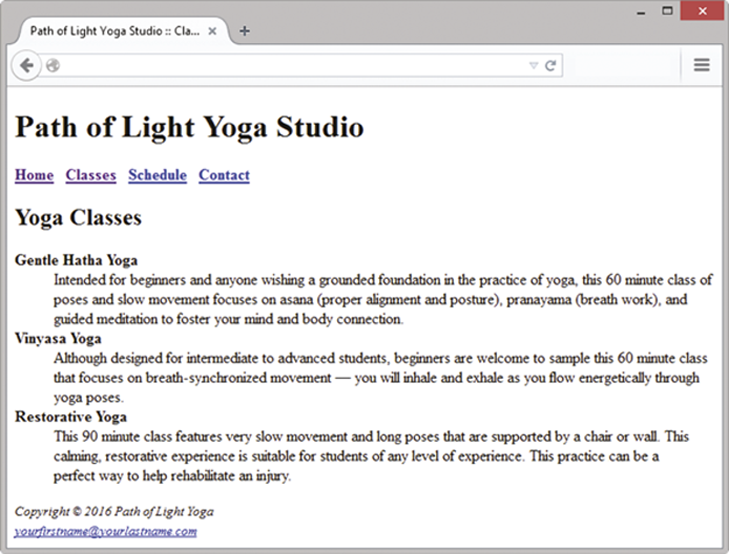Select the Path of Light Yoga Studio tab
The height and width of the screenshot is (554, 729).
coord(123,31)
